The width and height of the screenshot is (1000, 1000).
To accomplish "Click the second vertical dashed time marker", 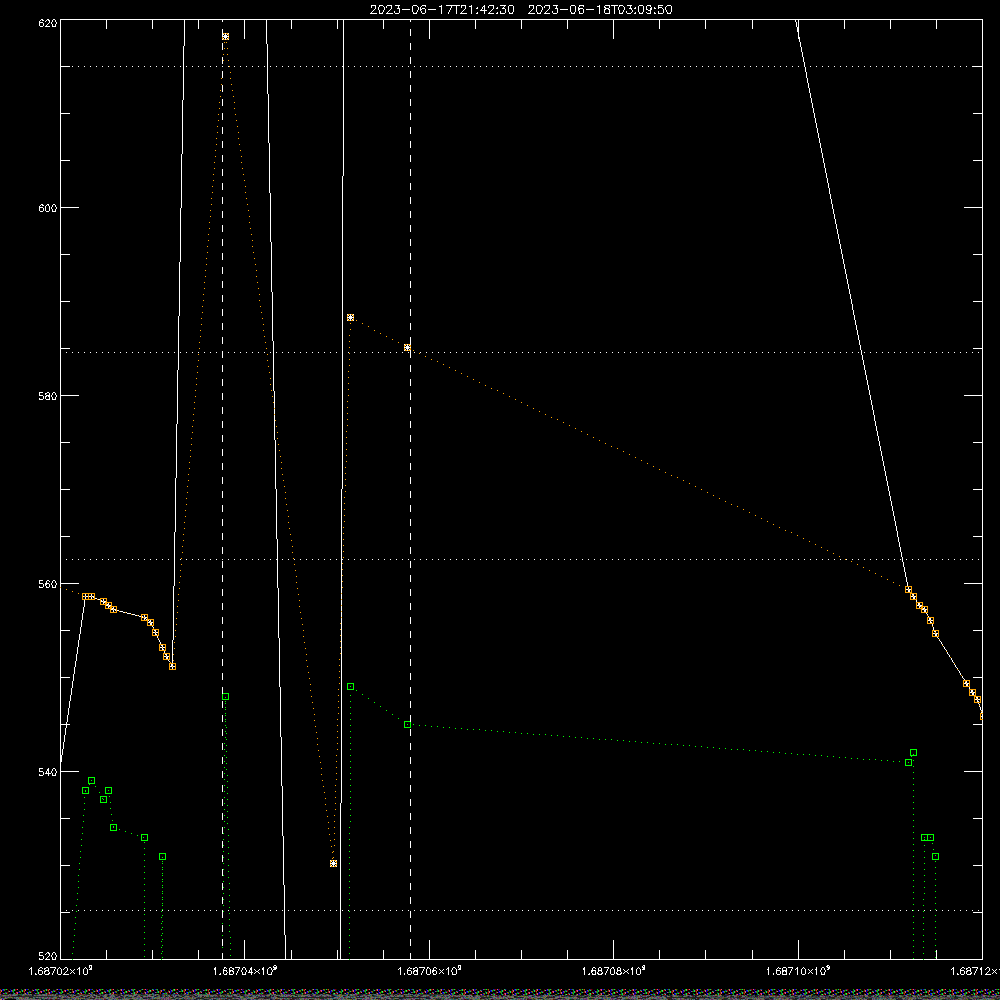I will [x=410, y=491].
